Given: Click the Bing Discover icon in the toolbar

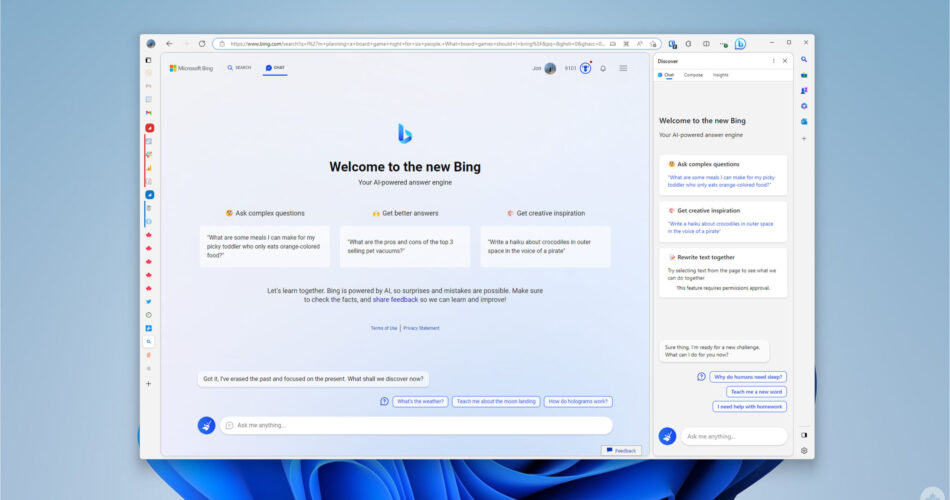Looking at the screenshot, I should tap(740, 44).
